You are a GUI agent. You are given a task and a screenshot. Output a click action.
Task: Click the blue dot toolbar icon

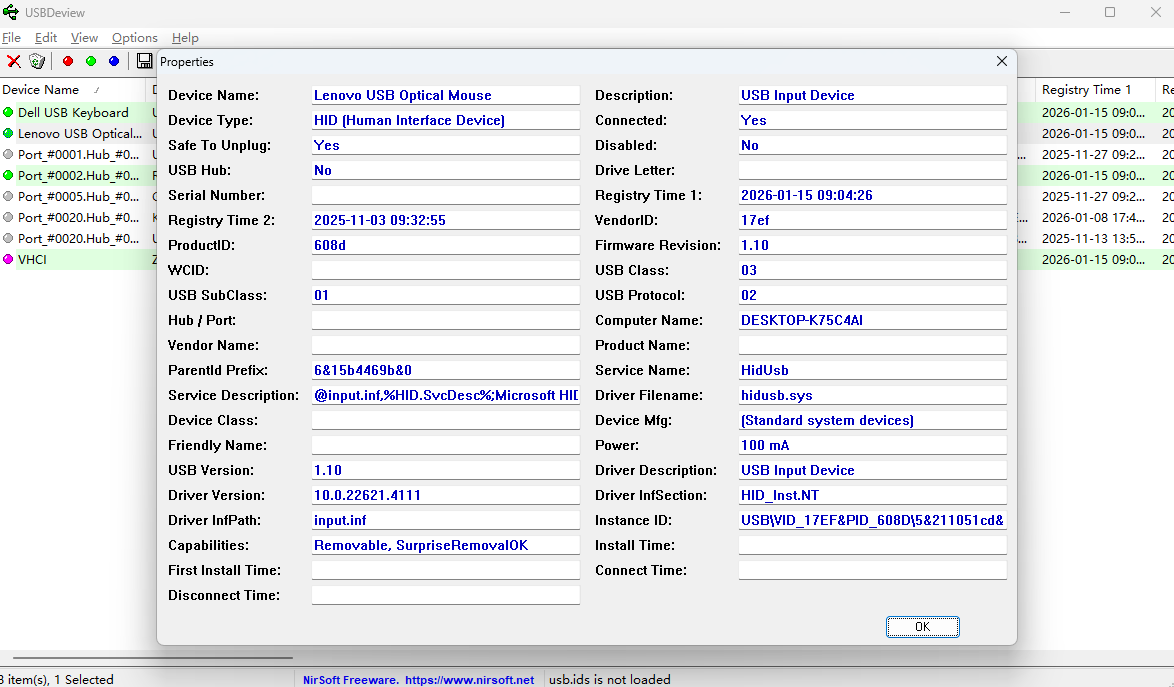(114, 61)
